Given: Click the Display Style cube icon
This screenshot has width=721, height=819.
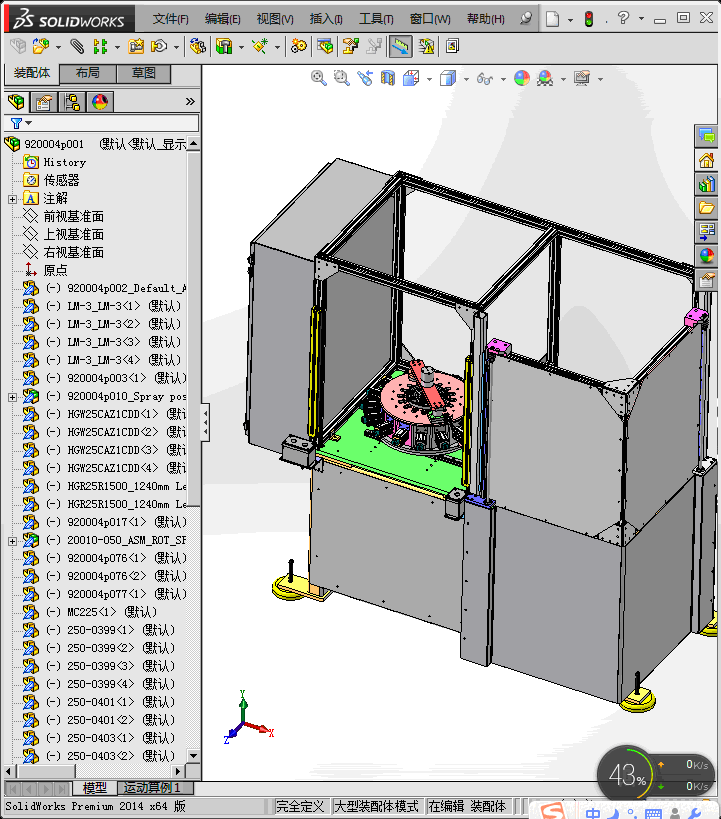Looking at the screenshot, I should click(448, 78).
